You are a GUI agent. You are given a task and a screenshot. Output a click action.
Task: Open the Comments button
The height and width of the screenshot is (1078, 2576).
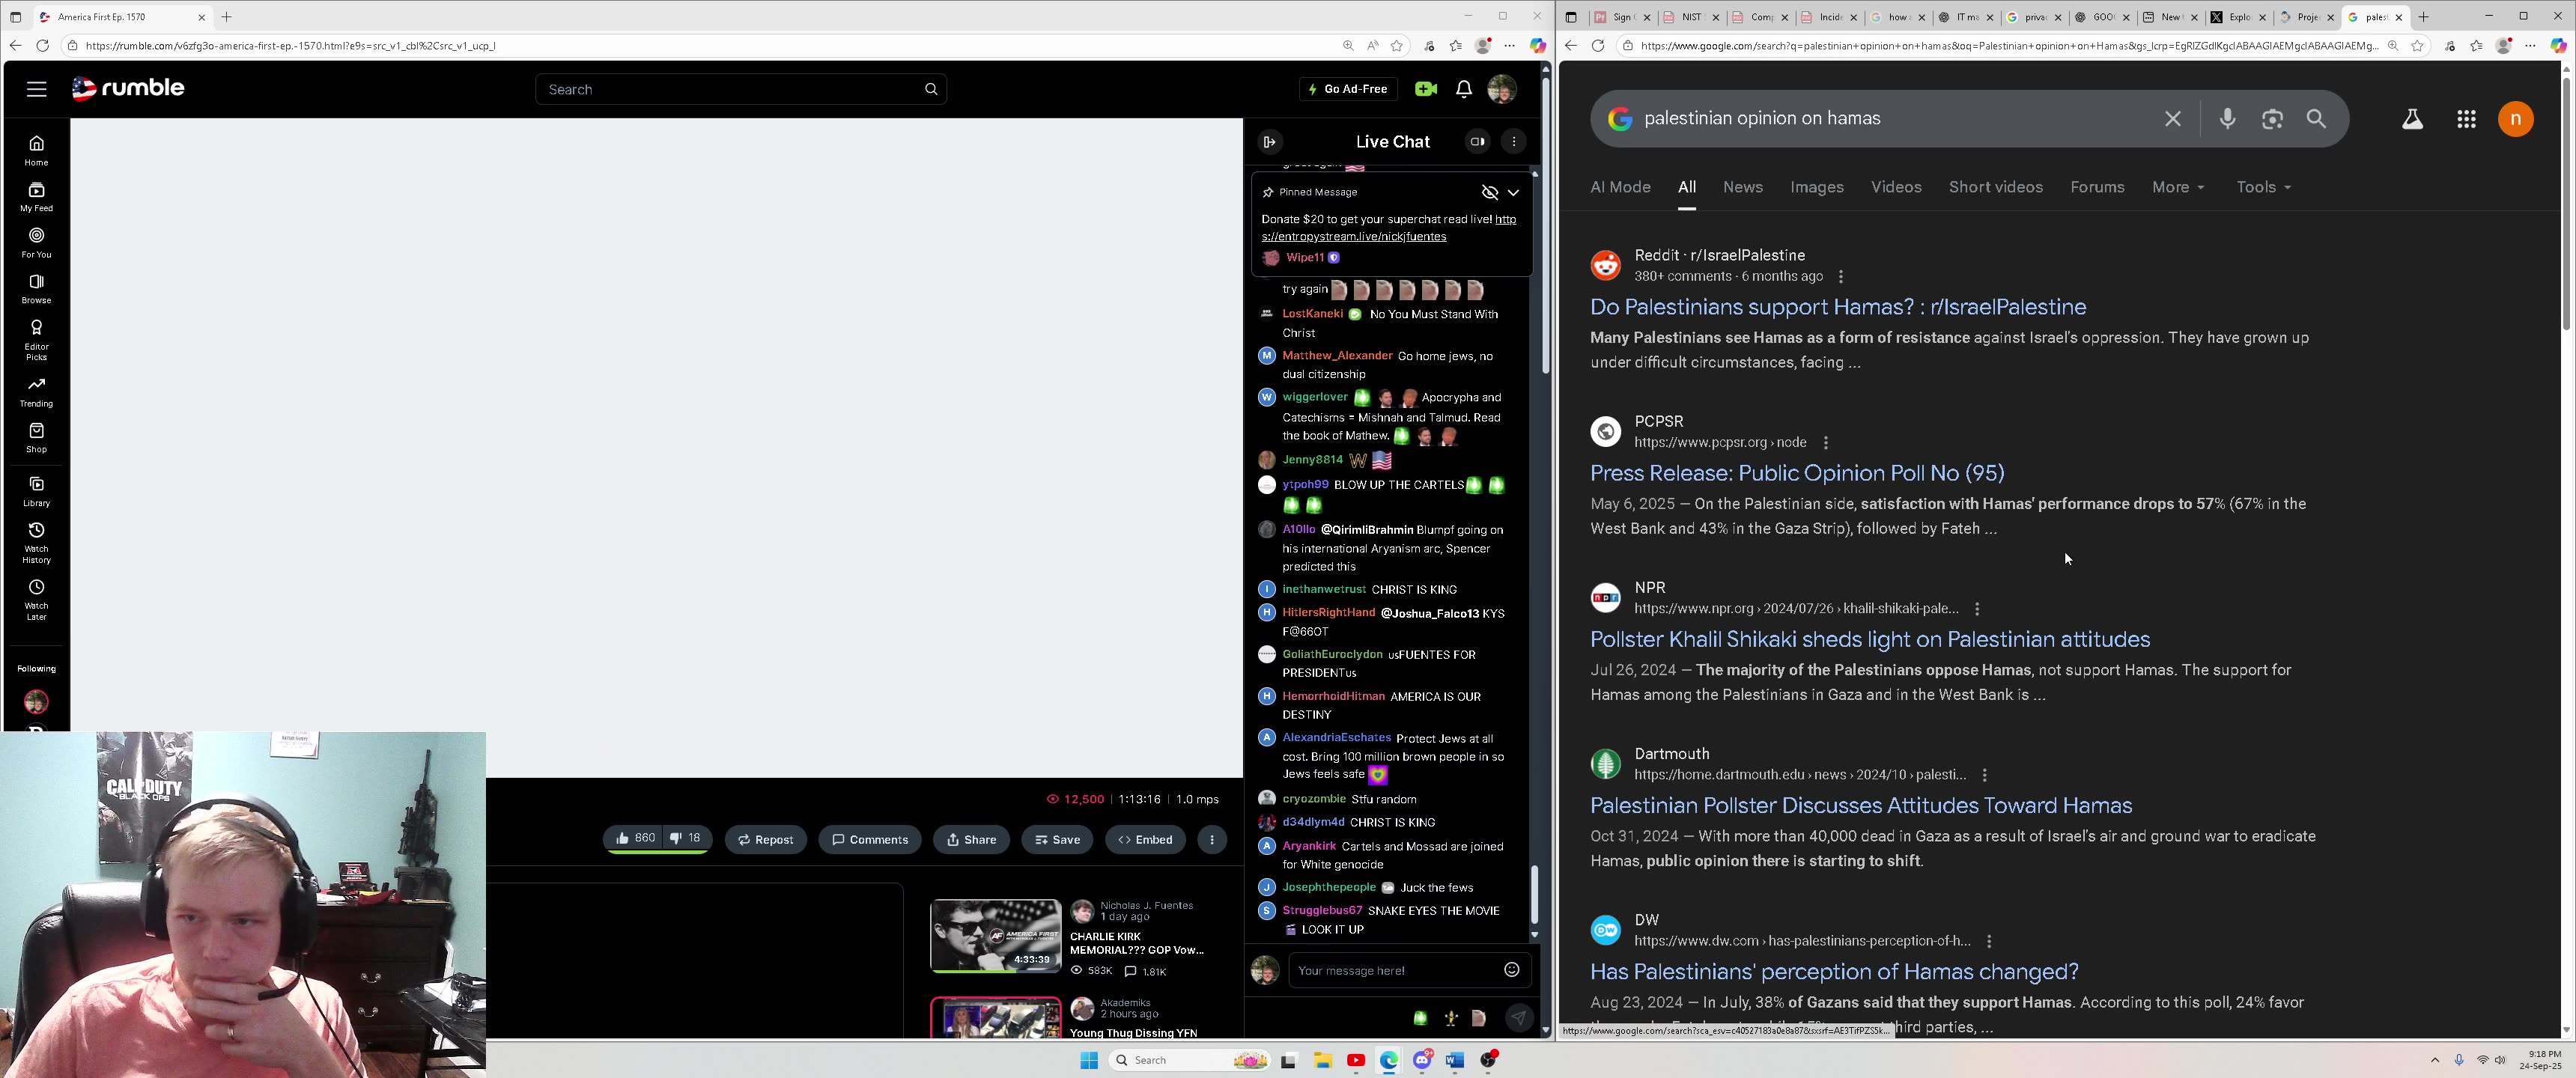pyautogui.click(x=870, y=840)
